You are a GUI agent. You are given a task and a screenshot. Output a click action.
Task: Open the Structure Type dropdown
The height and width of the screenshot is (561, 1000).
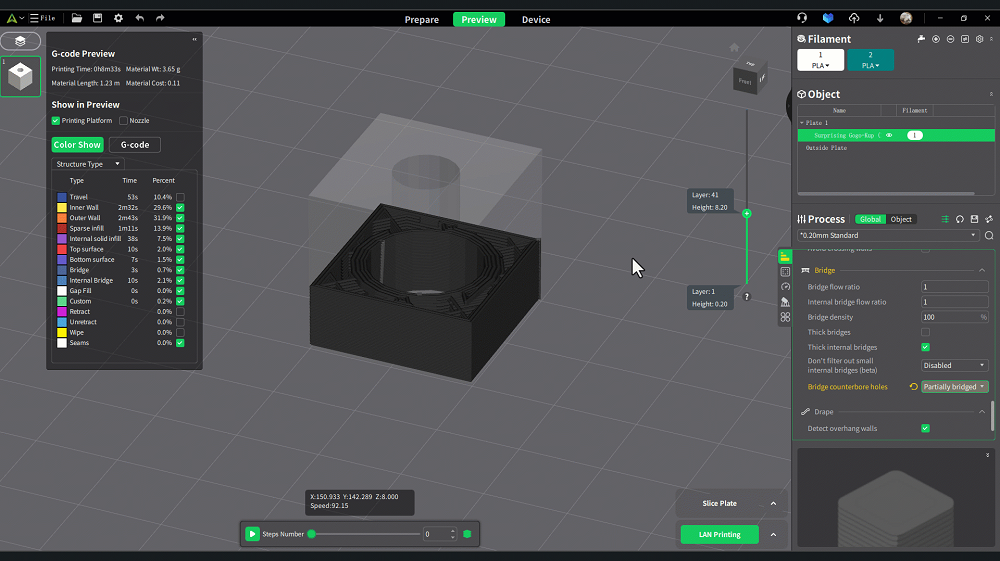click(87, 164)
